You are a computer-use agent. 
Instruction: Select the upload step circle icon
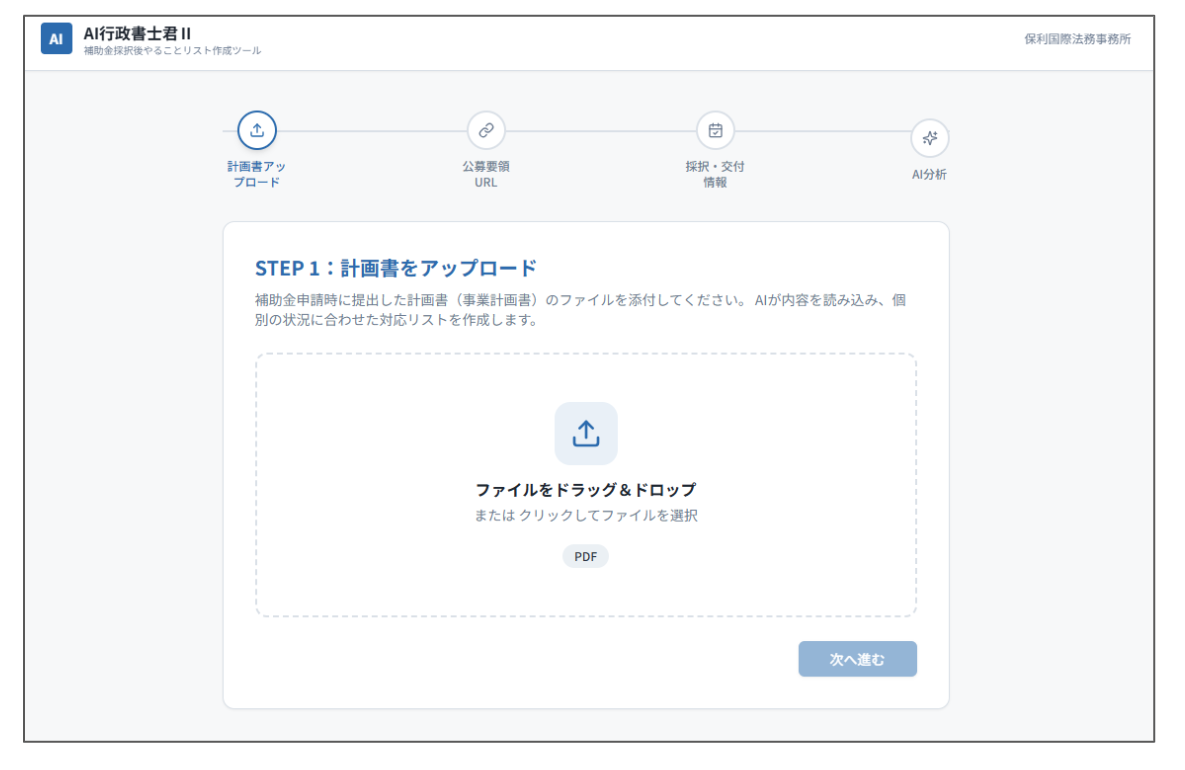tap(256, 130)
